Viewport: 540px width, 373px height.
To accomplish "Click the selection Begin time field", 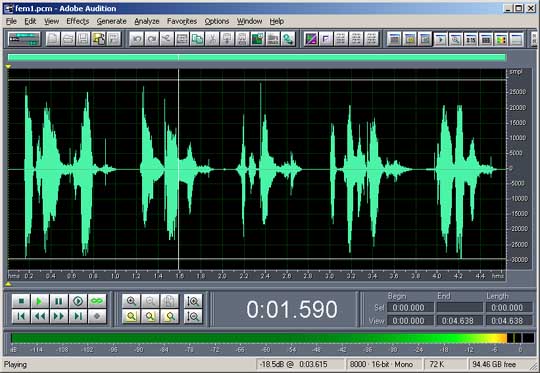I will pyautogui.click(x=410, y=307).
